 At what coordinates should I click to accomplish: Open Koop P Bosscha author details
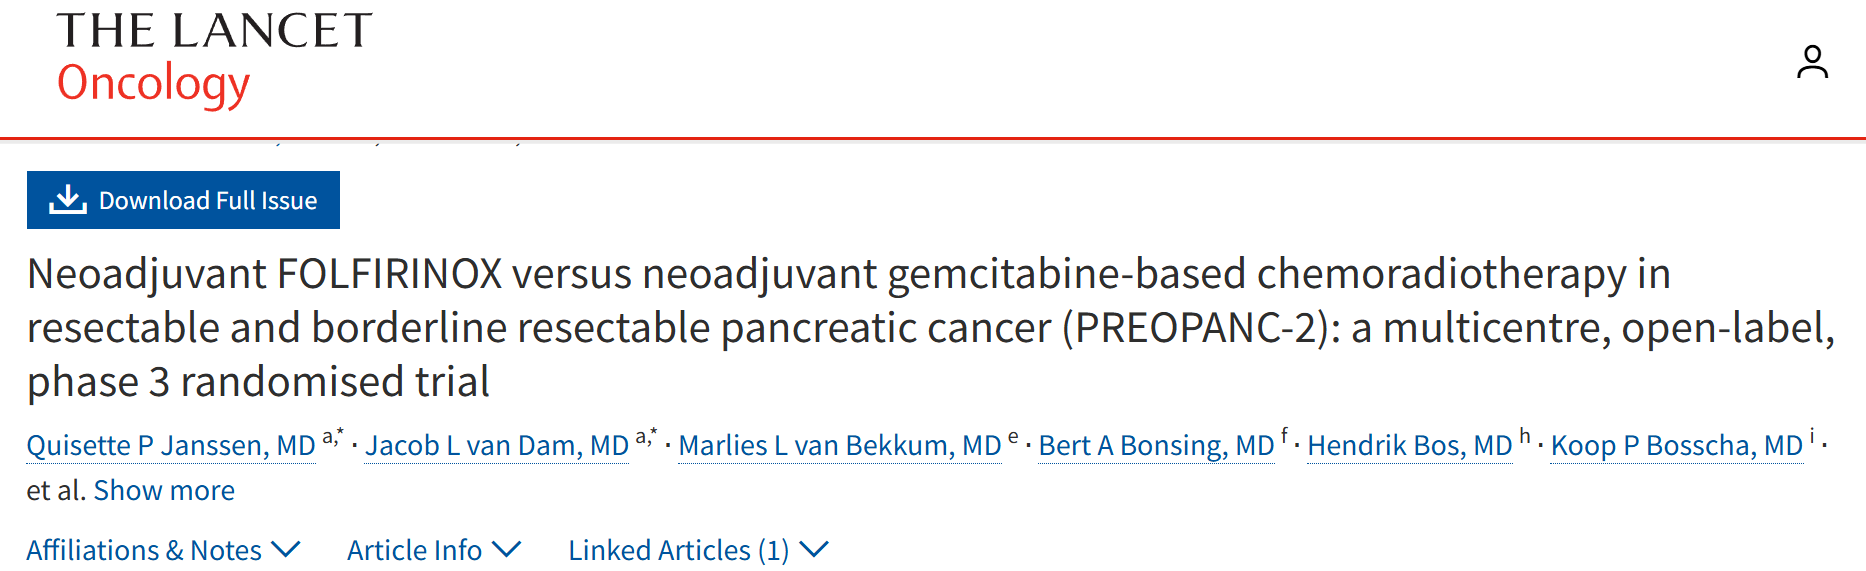coord(1676,445)
